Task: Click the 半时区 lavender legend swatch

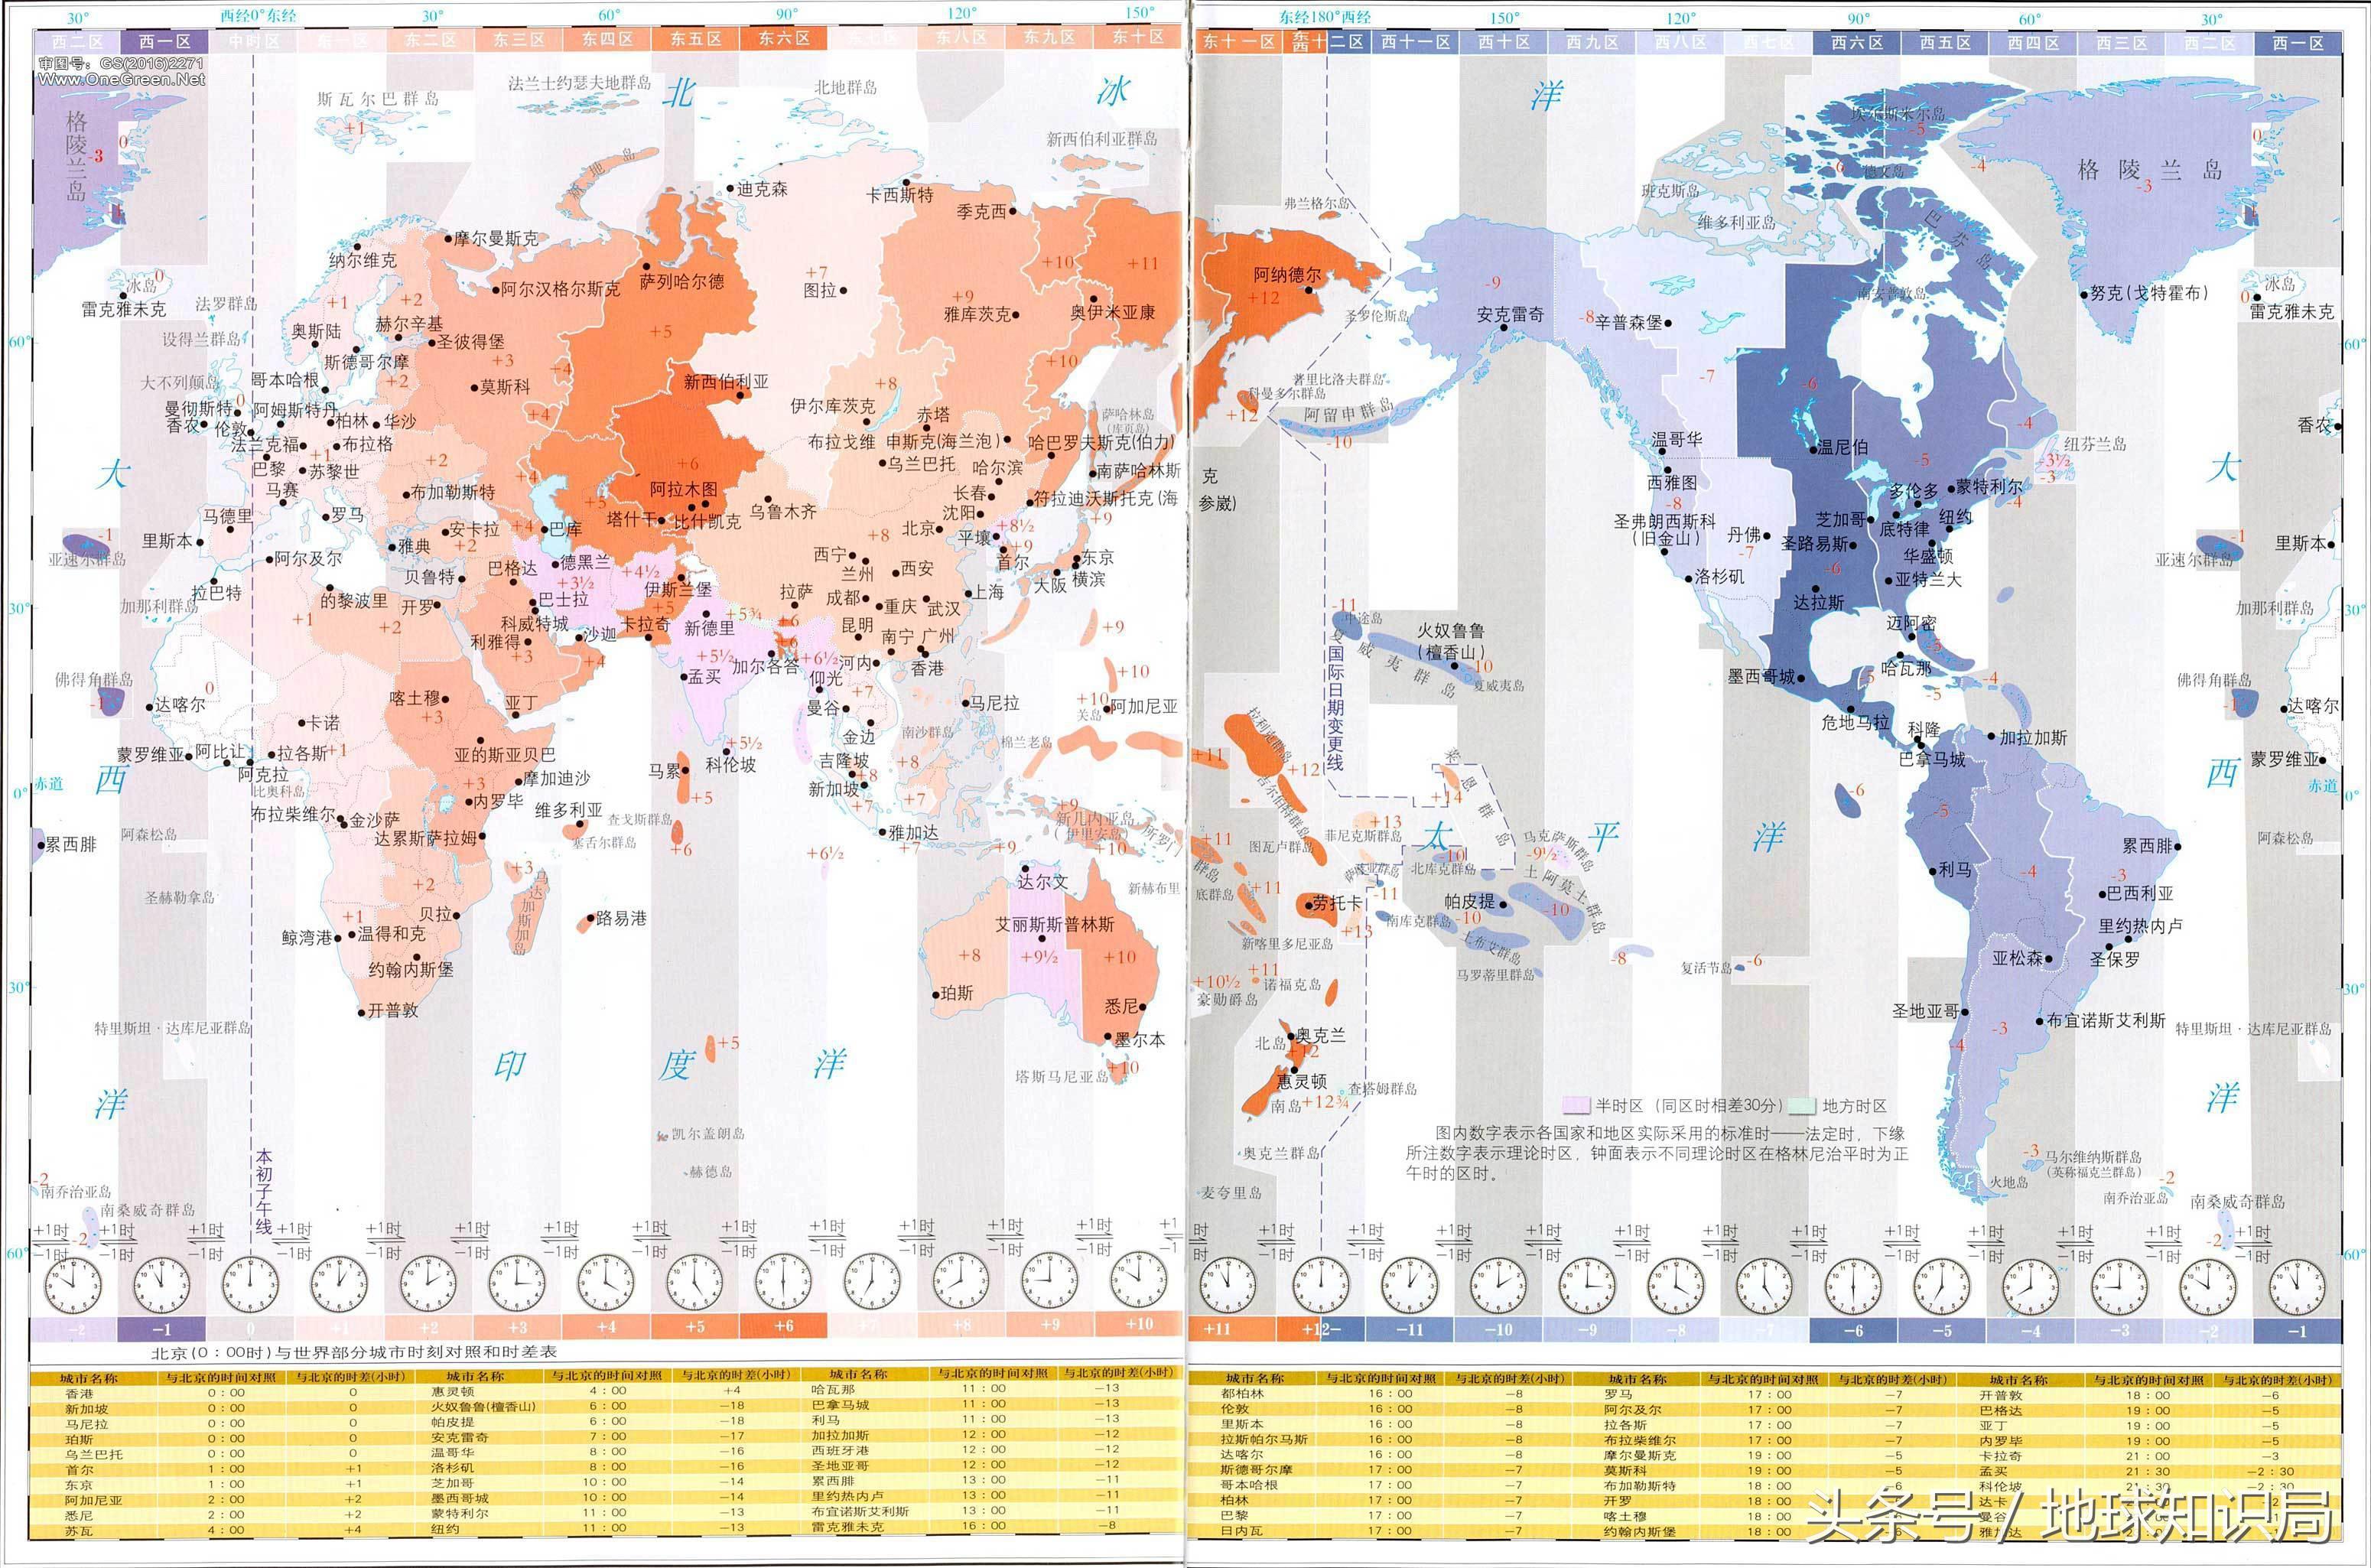Action: pyautogui.click(x=1576, y=1106)
